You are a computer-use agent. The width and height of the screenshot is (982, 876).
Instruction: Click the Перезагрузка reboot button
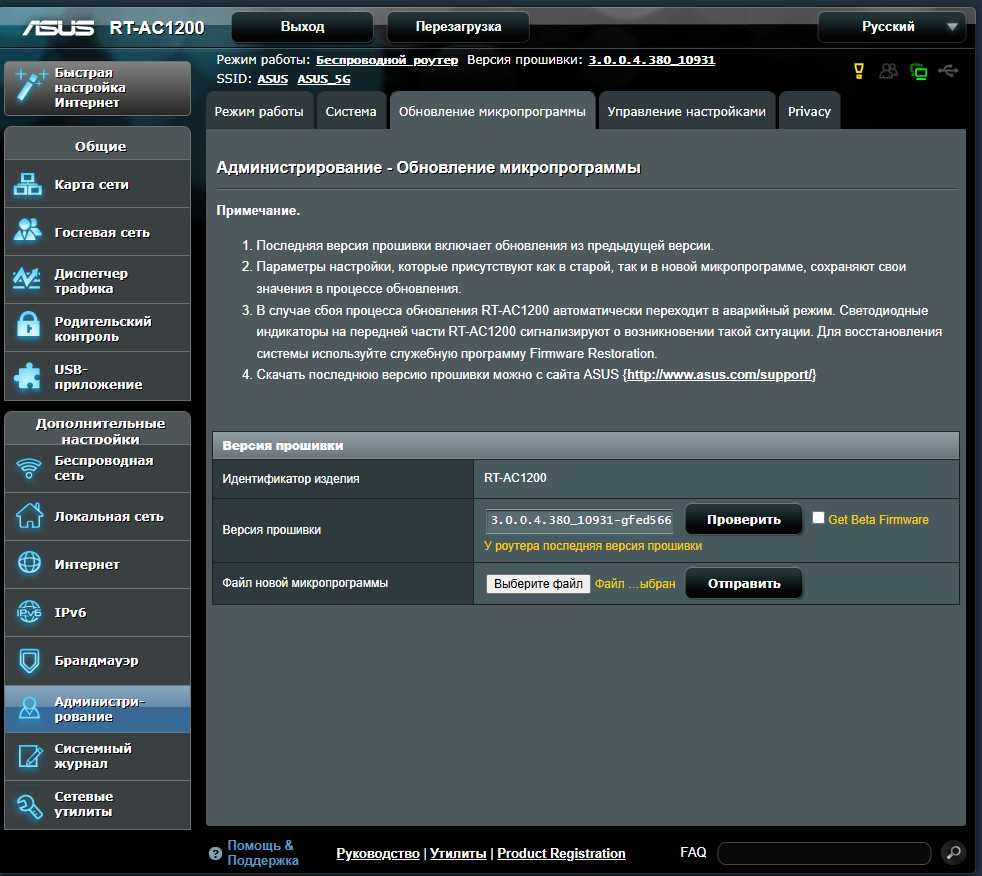point(458,27)
